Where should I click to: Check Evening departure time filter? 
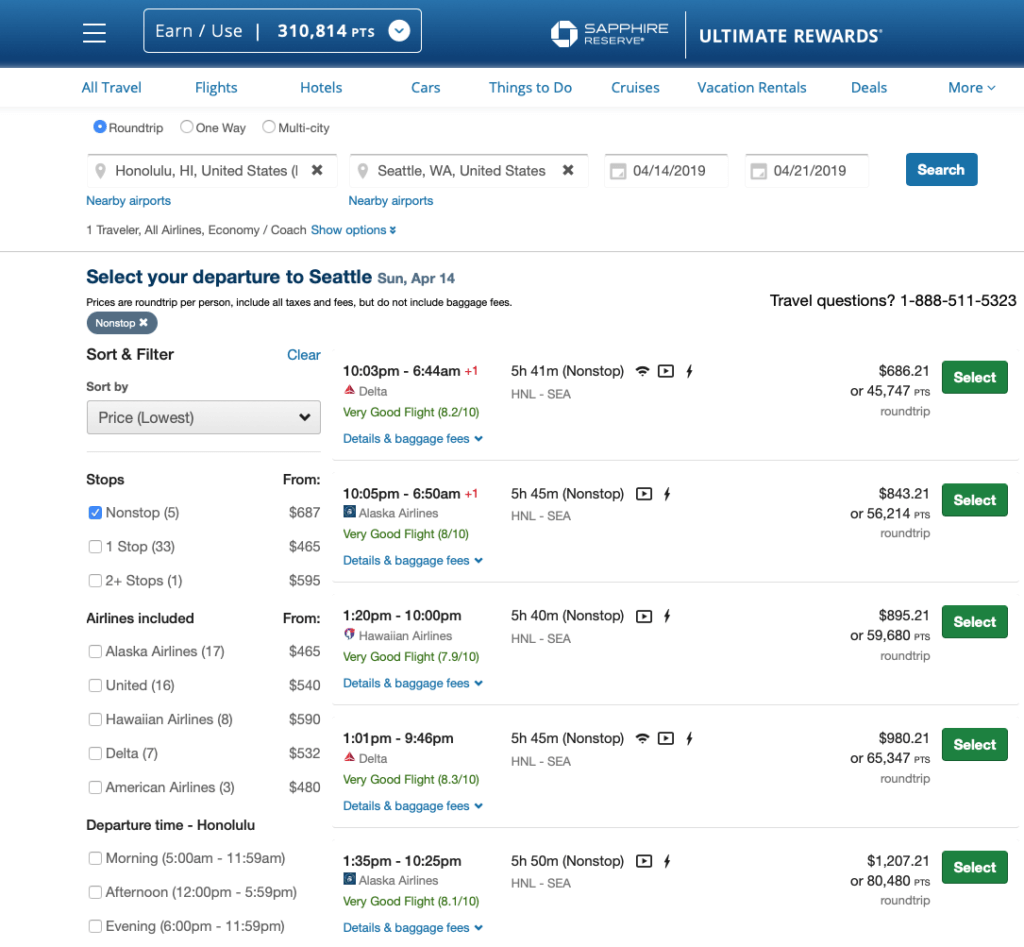click(x=95, y=926)
